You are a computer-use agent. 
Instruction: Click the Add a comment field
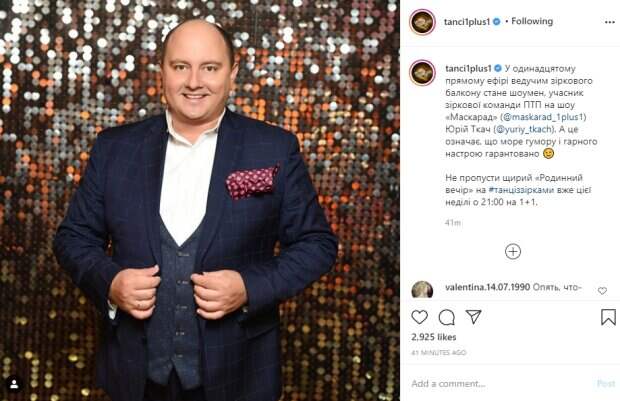(x=500, y=384)
